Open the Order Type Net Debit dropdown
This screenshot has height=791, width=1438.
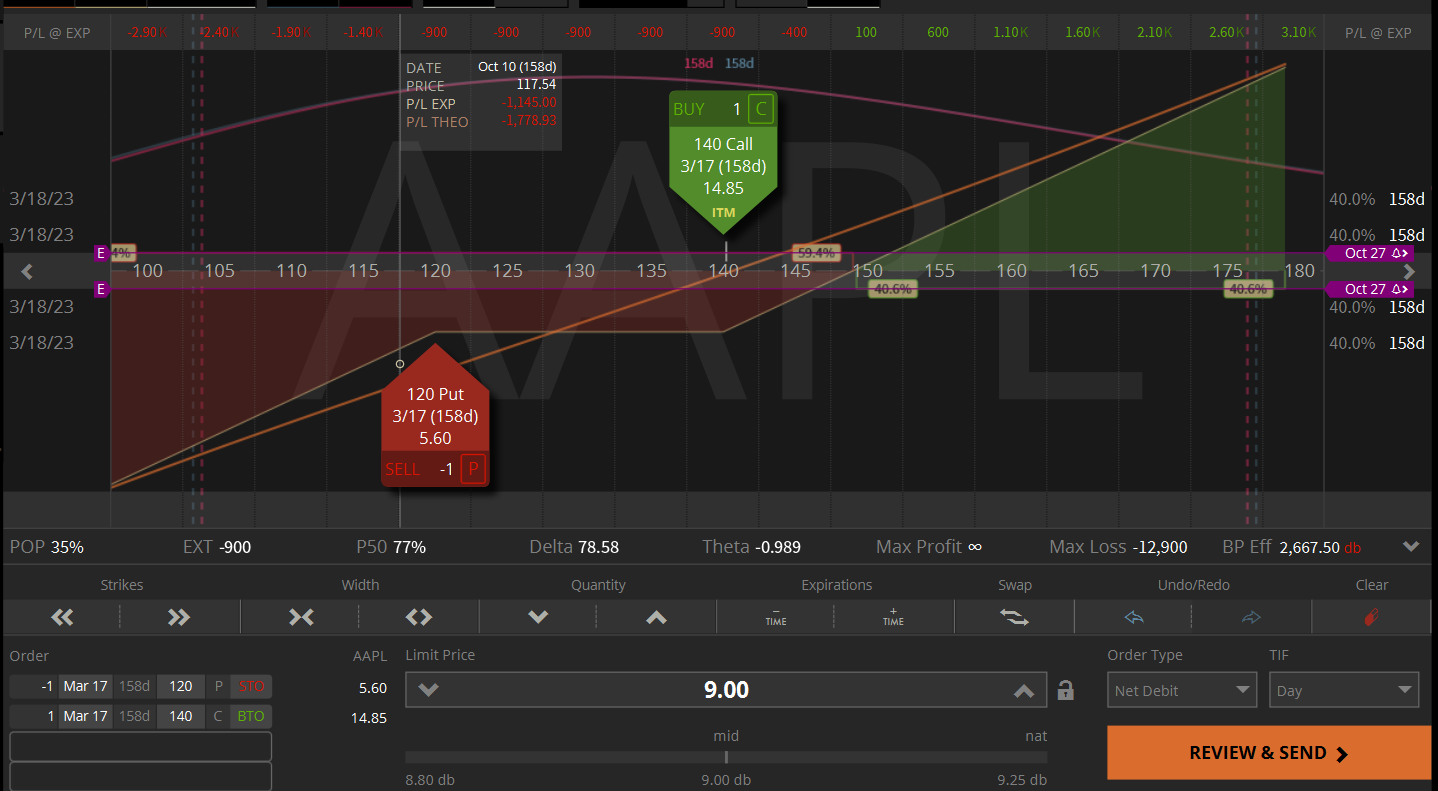(1182, 690)
